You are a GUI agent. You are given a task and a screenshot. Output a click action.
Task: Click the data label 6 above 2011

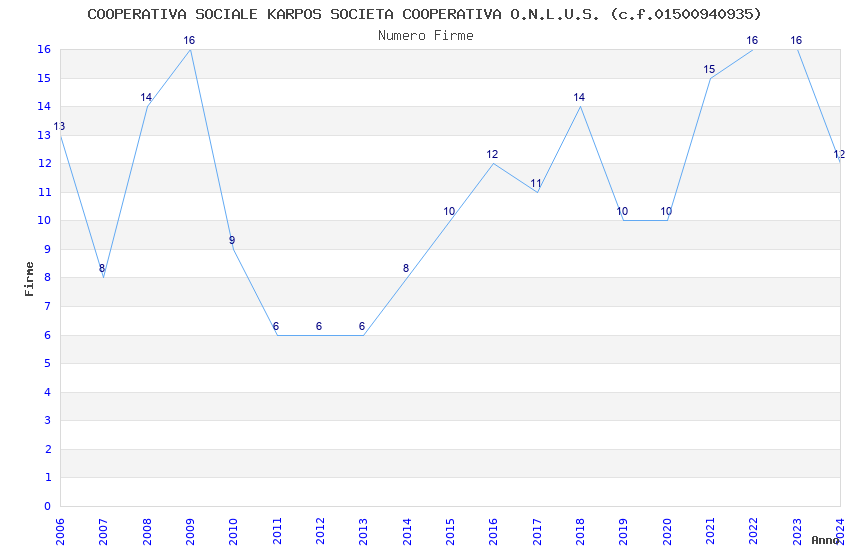275,326
